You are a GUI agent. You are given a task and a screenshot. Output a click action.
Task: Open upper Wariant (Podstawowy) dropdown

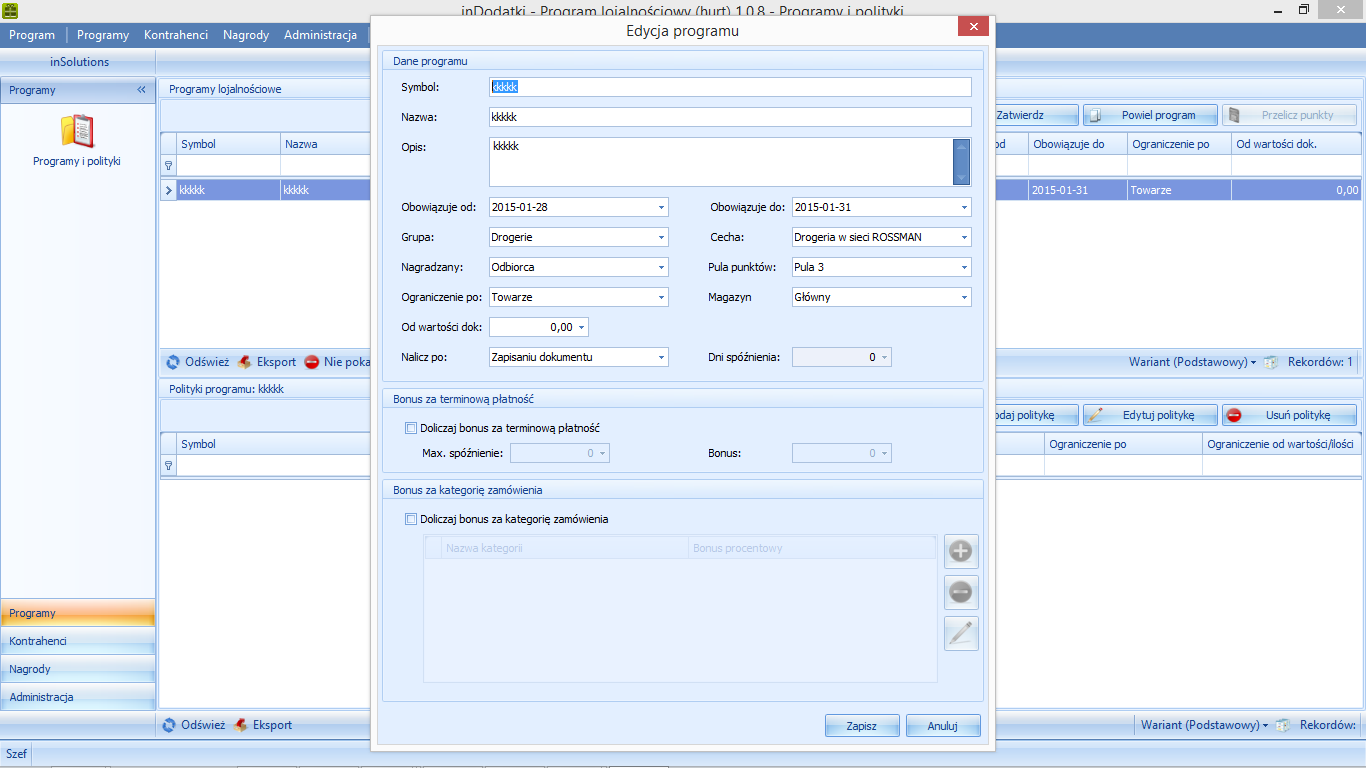[1192, 362]
